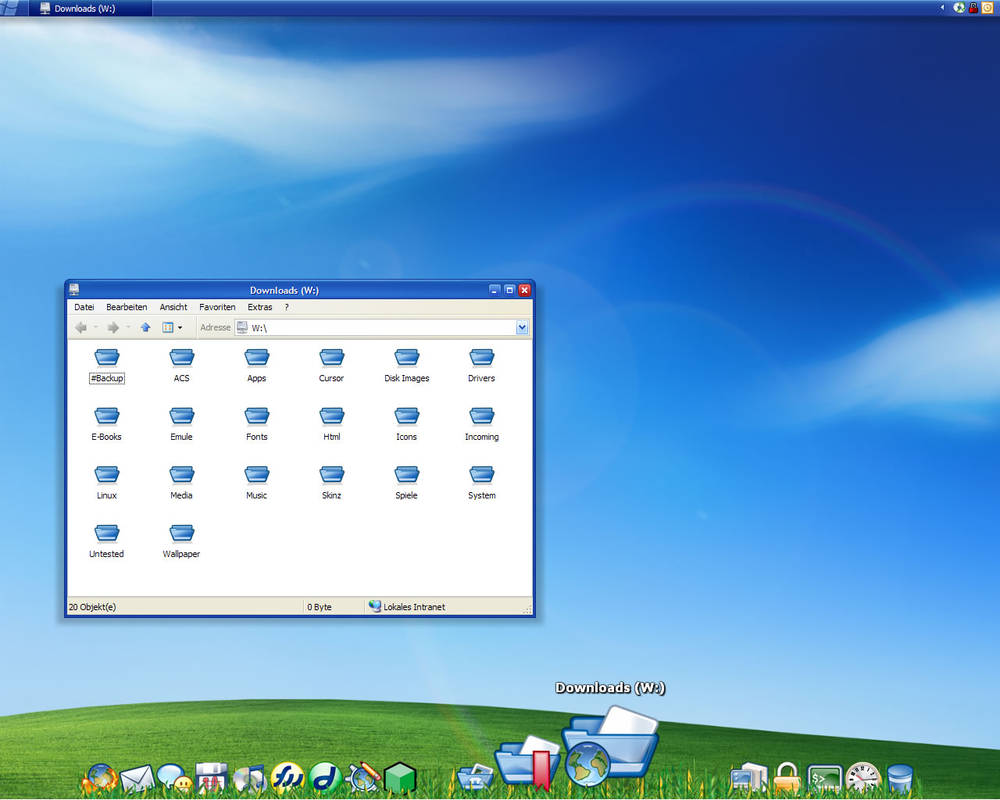Click the Skinz folder icon

[x=332, y=475]
